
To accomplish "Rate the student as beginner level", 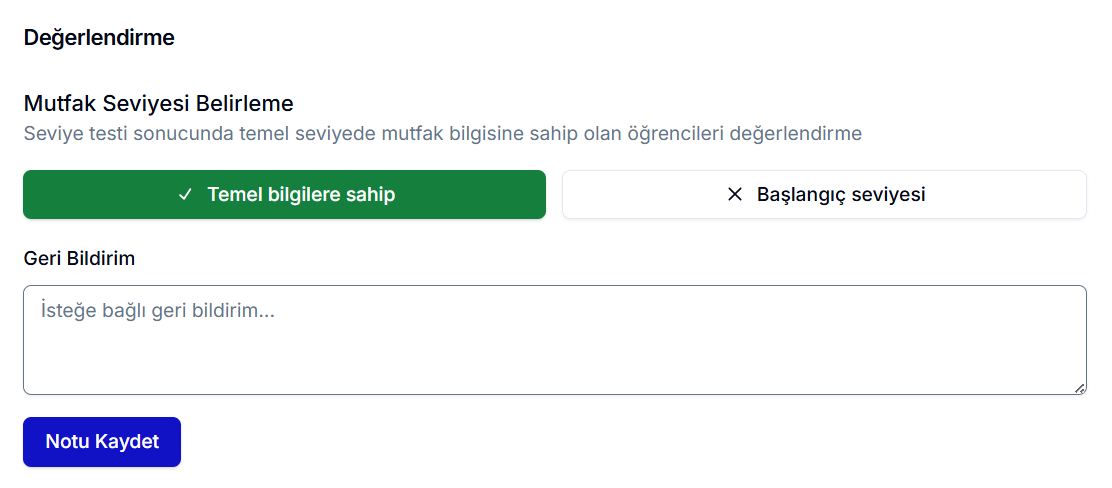I will click(824, 195).
